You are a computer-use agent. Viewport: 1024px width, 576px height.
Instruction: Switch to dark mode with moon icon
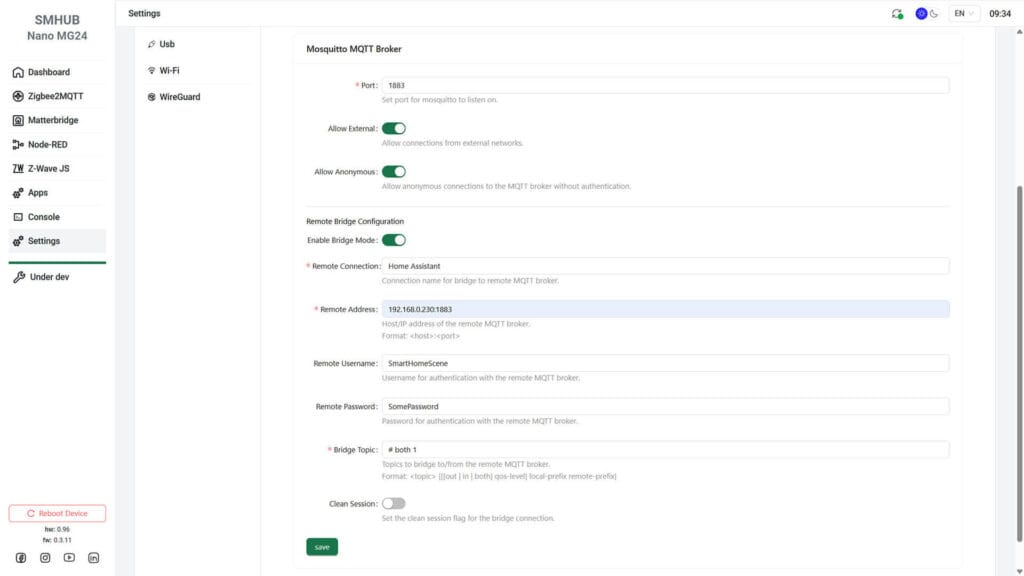pyautogui.click(x=933, y=13)
